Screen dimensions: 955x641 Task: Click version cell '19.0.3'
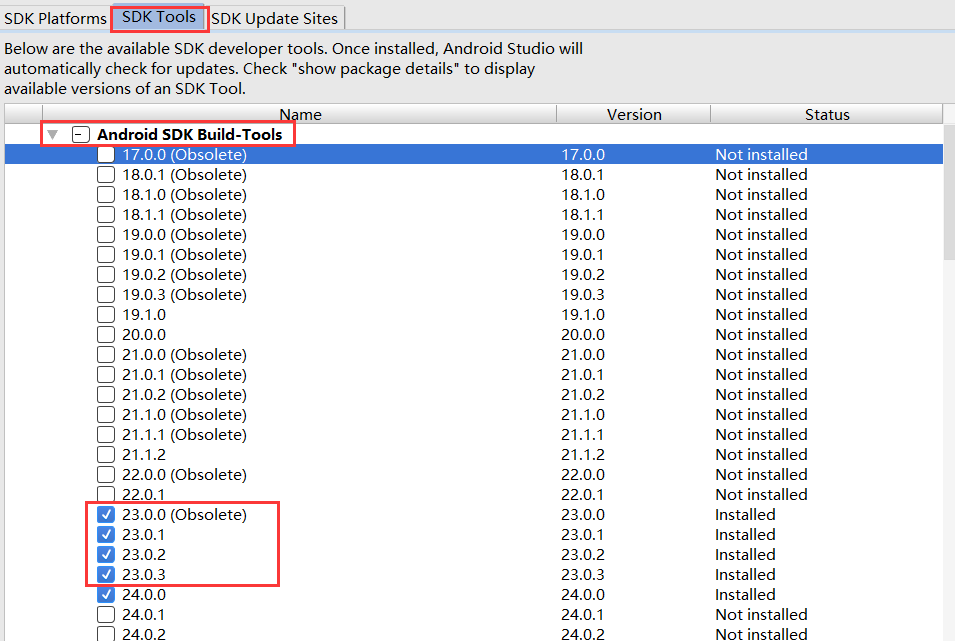click(x=583, y=294)
